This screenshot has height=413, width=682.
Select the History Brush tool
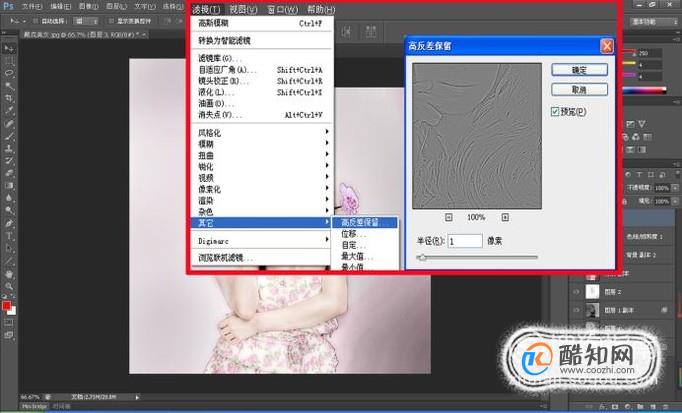coord(9,161)
